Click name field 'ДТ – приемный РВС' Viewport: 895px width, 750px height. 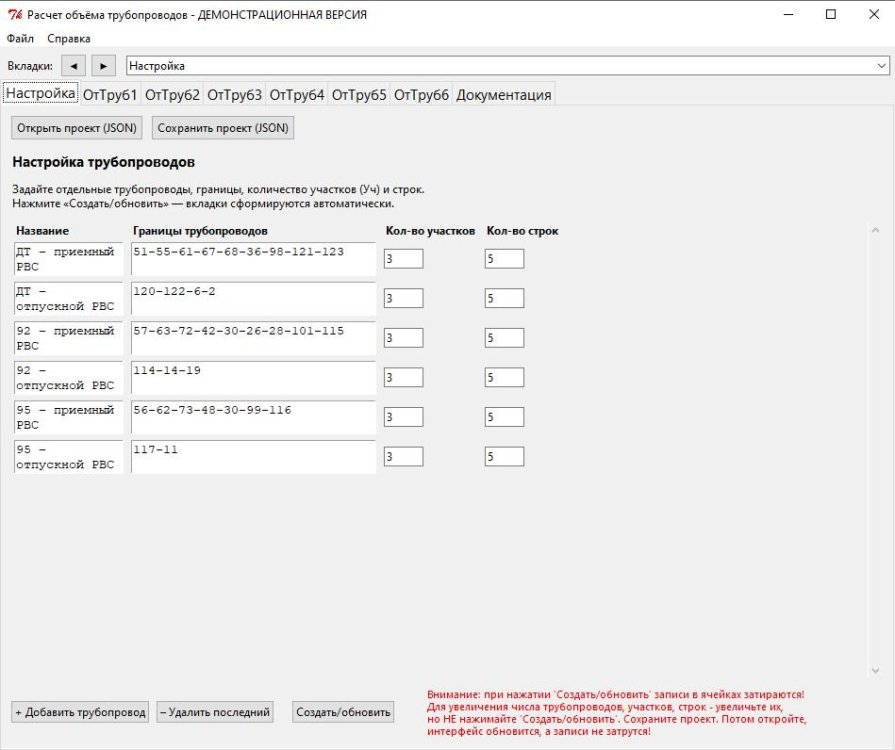tap(69, 258)
